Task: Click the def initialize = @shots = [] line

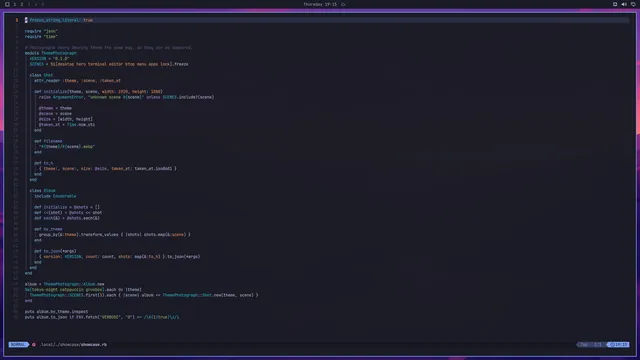Action: coord(67,207)
